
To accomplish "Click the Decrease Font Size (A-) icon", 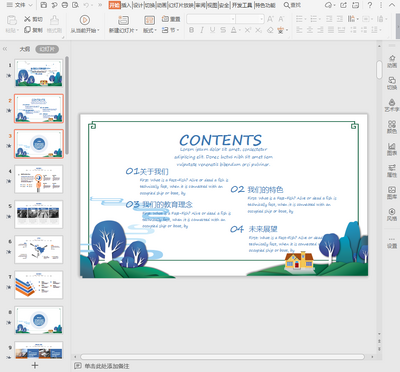I will click(x=281, y=19).
